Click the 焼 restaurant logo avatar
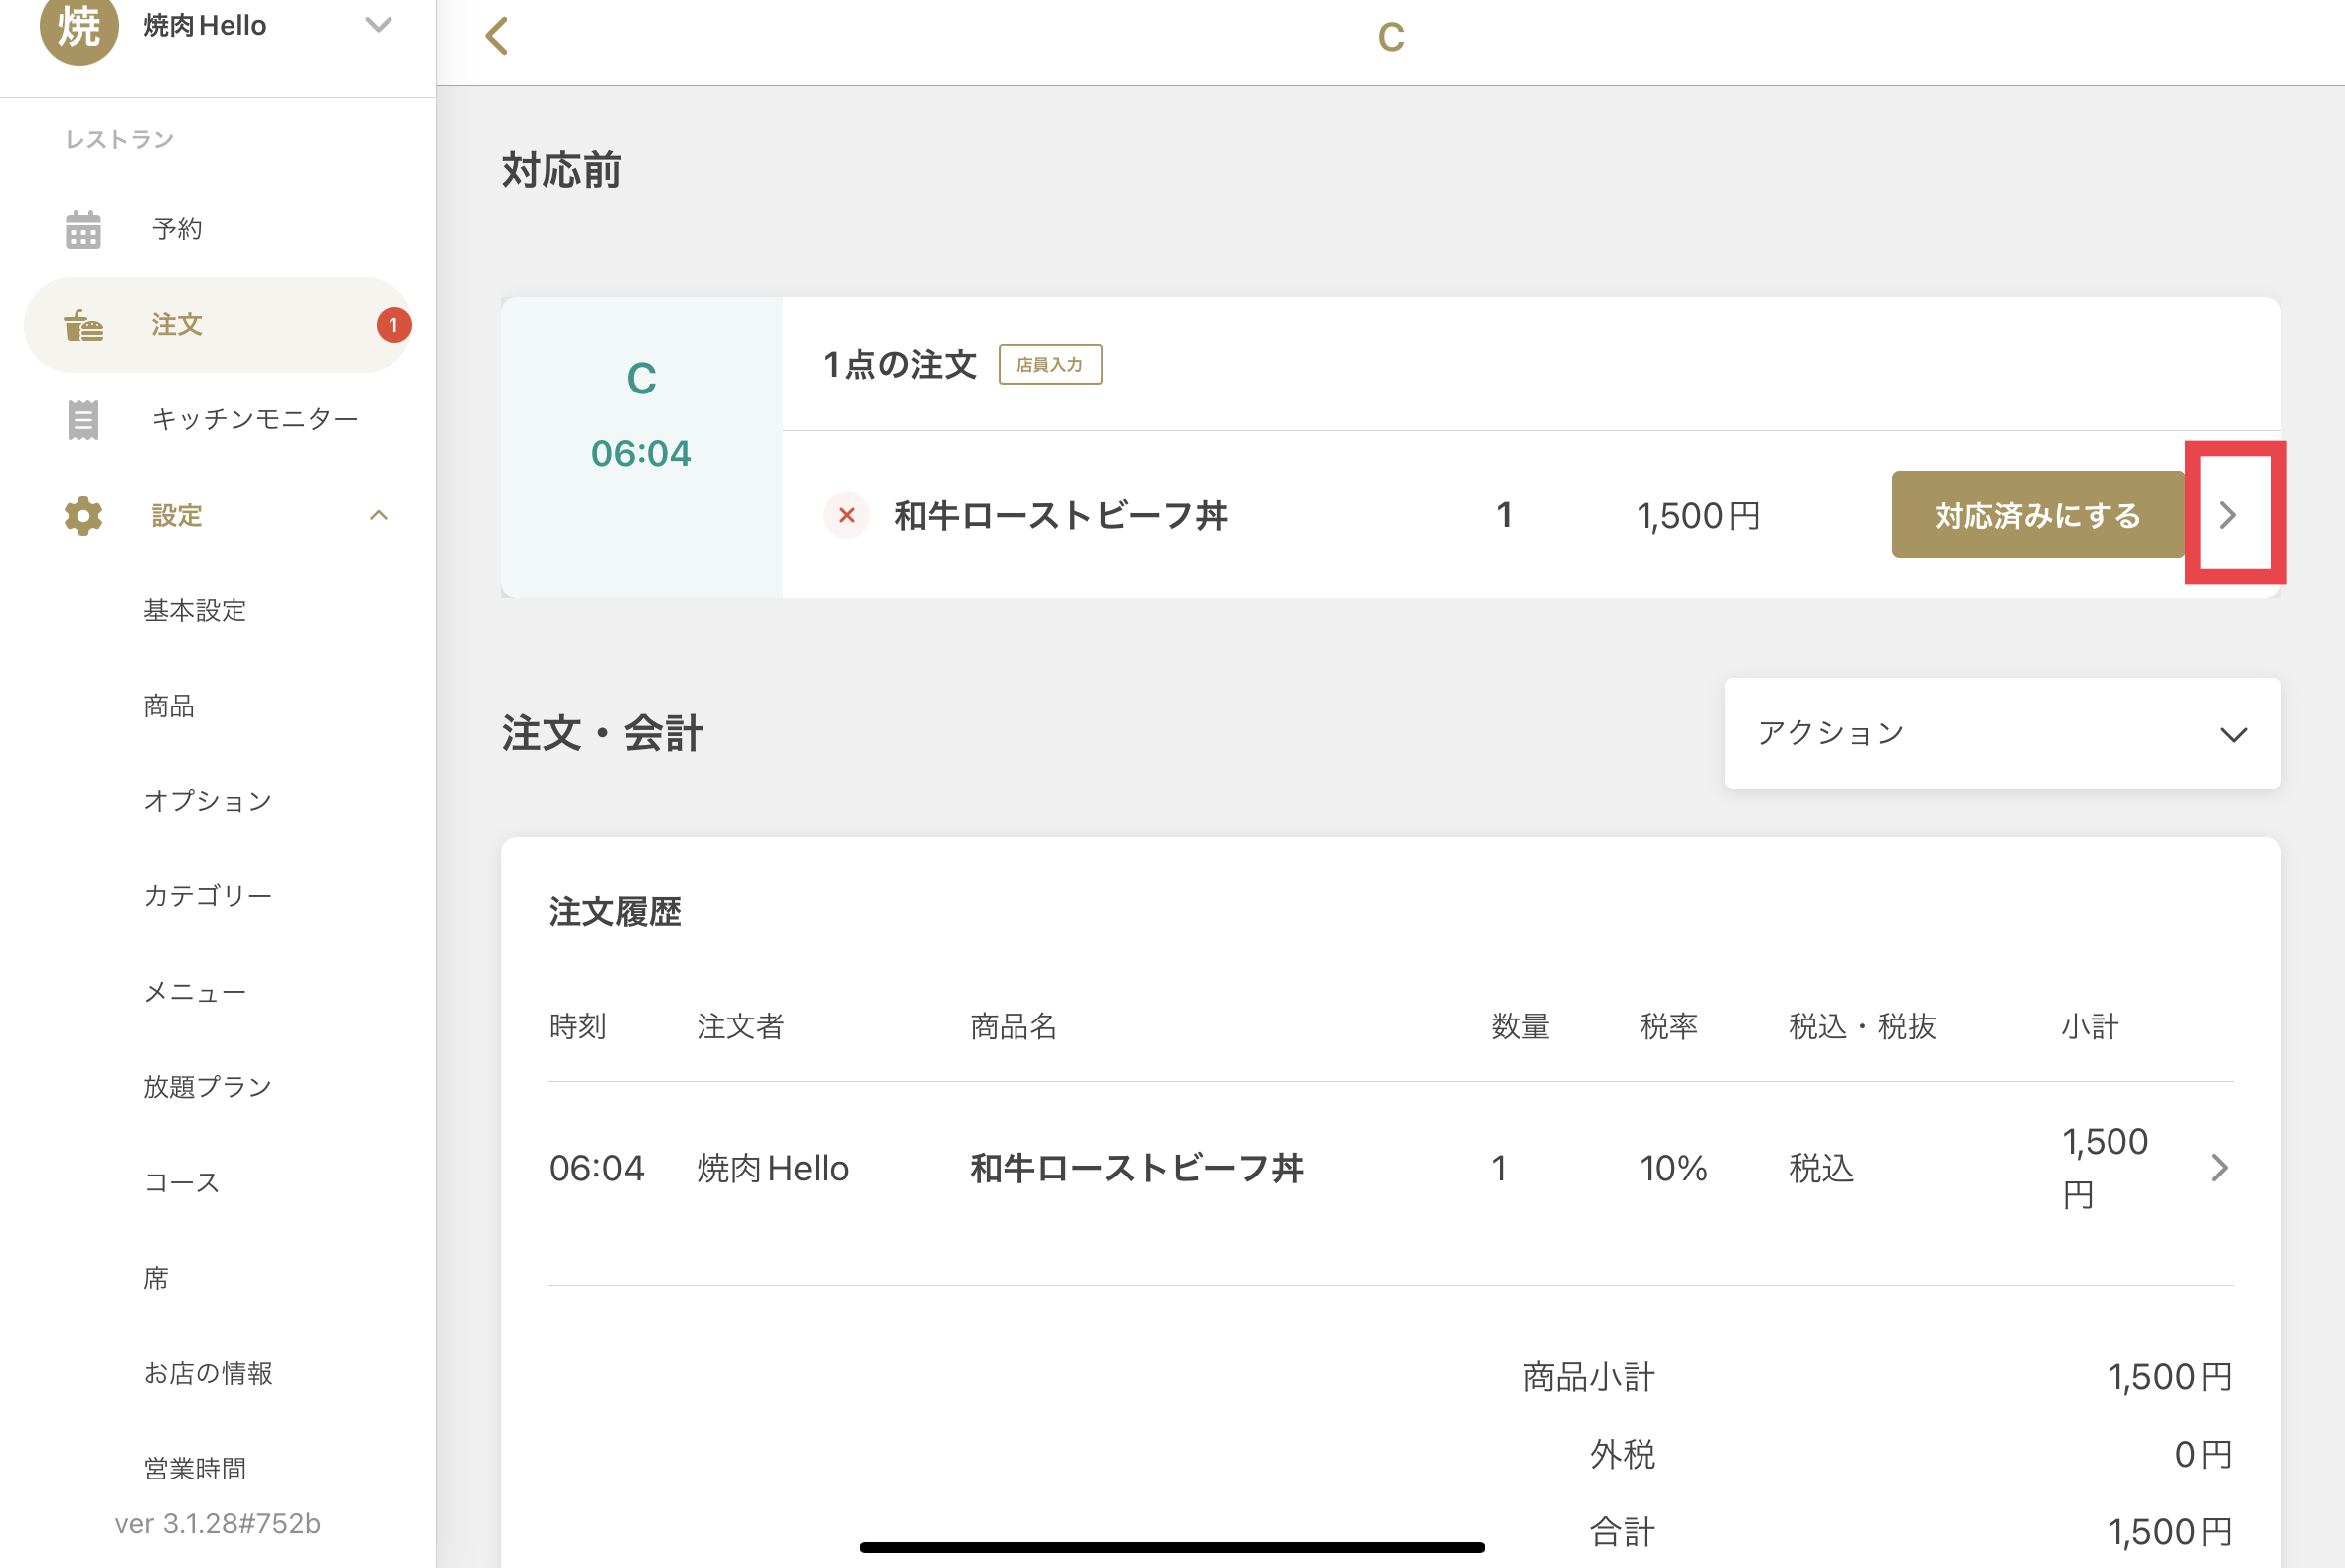The image size is (2345, 1568). coord(79,27)
